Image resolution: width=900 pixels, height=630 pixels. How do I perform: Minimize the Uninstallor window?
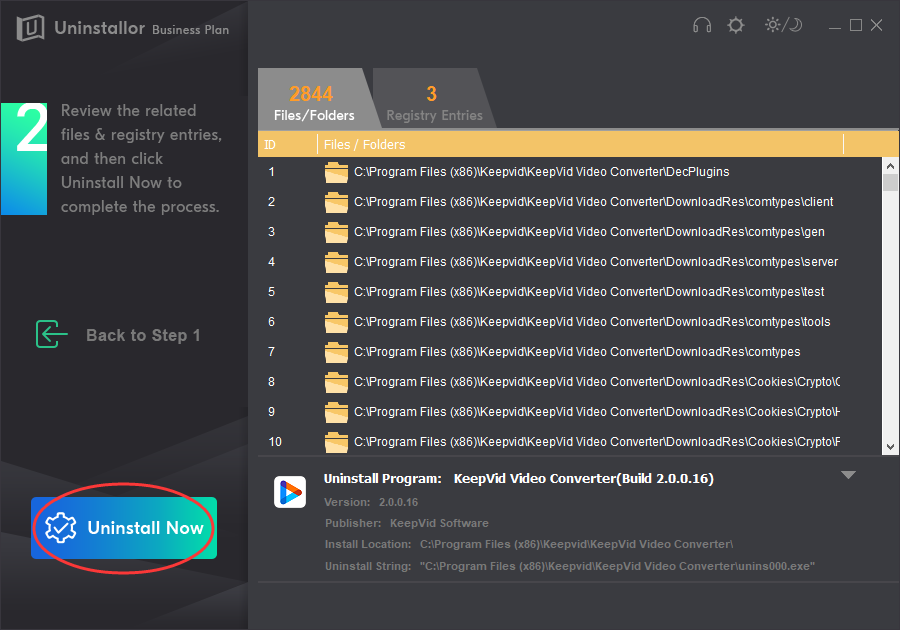835,26
